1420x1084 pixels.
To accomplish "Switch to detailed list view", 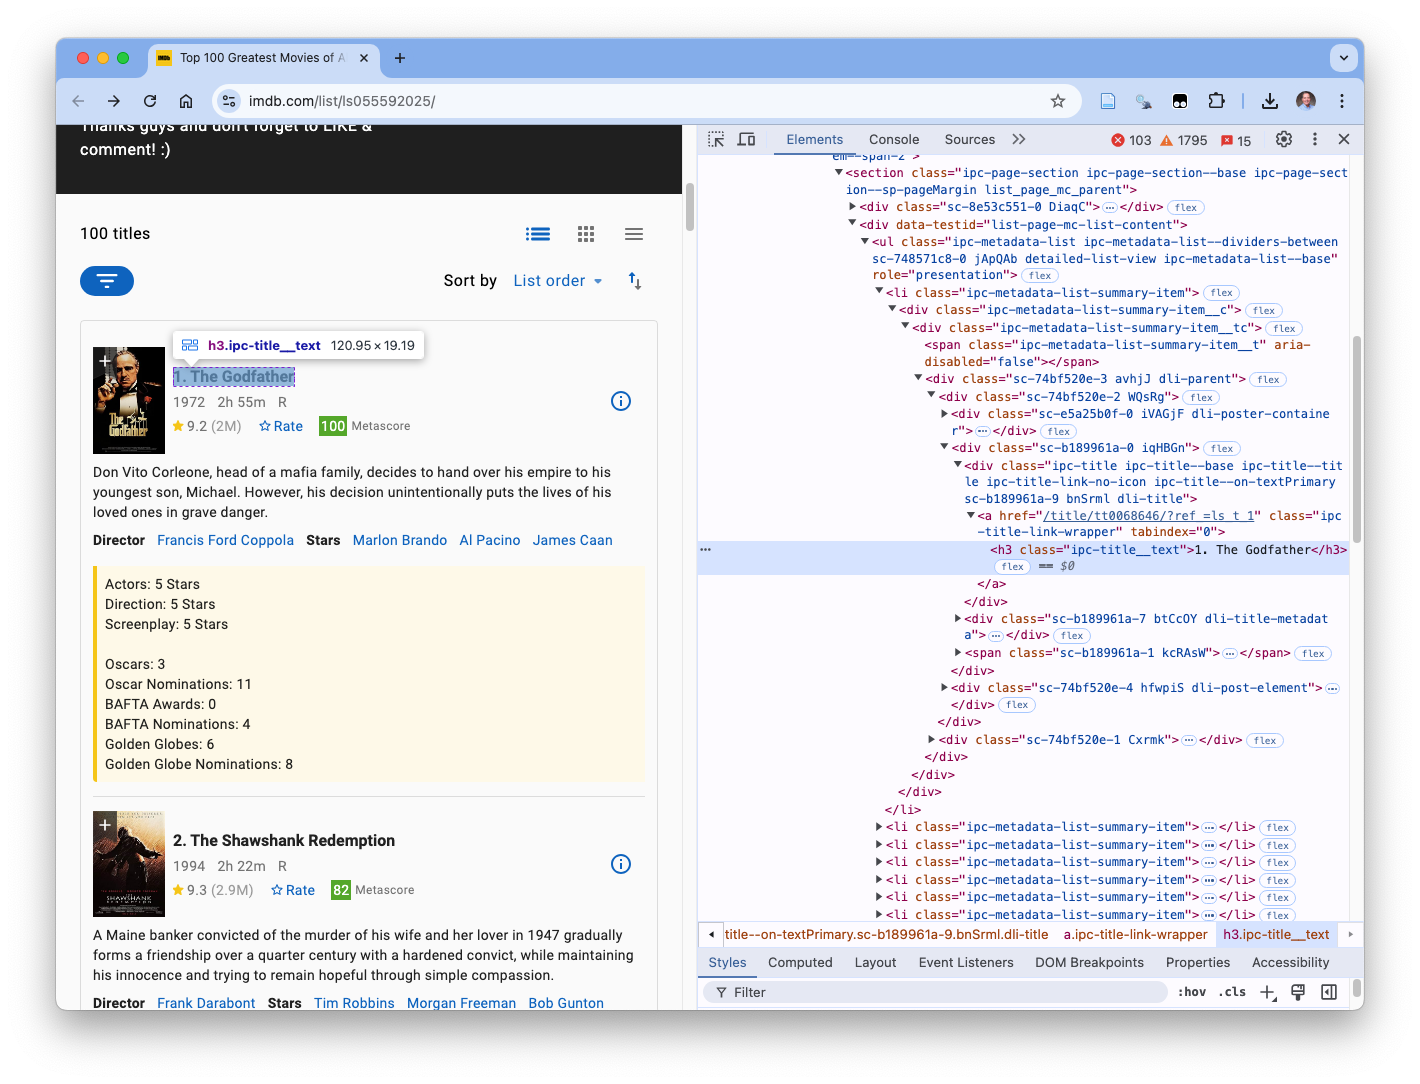I will pos(538,234).
